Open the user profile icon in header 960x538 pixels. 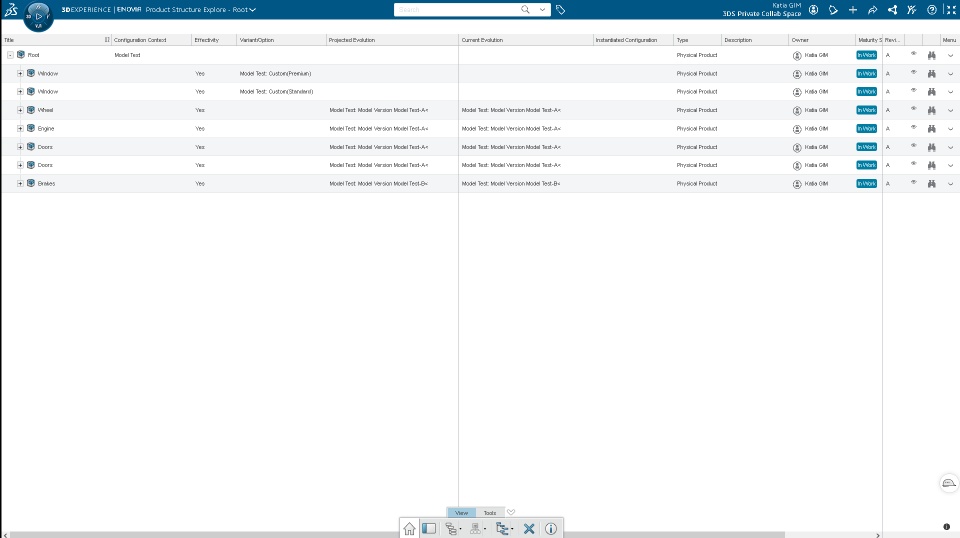tap(813, 10)
